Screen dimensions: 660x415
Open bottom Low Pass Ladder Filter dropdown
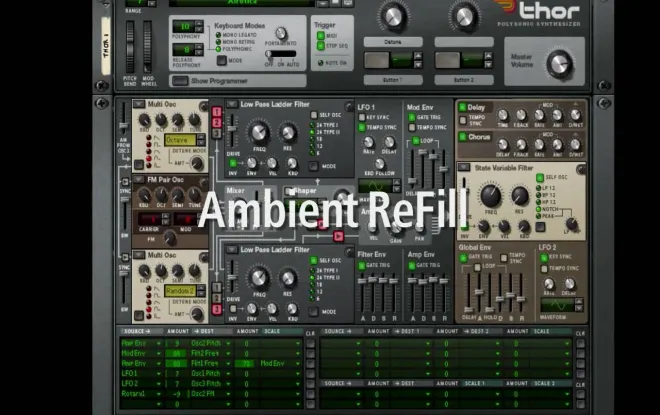pyautogui.click(x=232, y=250)
